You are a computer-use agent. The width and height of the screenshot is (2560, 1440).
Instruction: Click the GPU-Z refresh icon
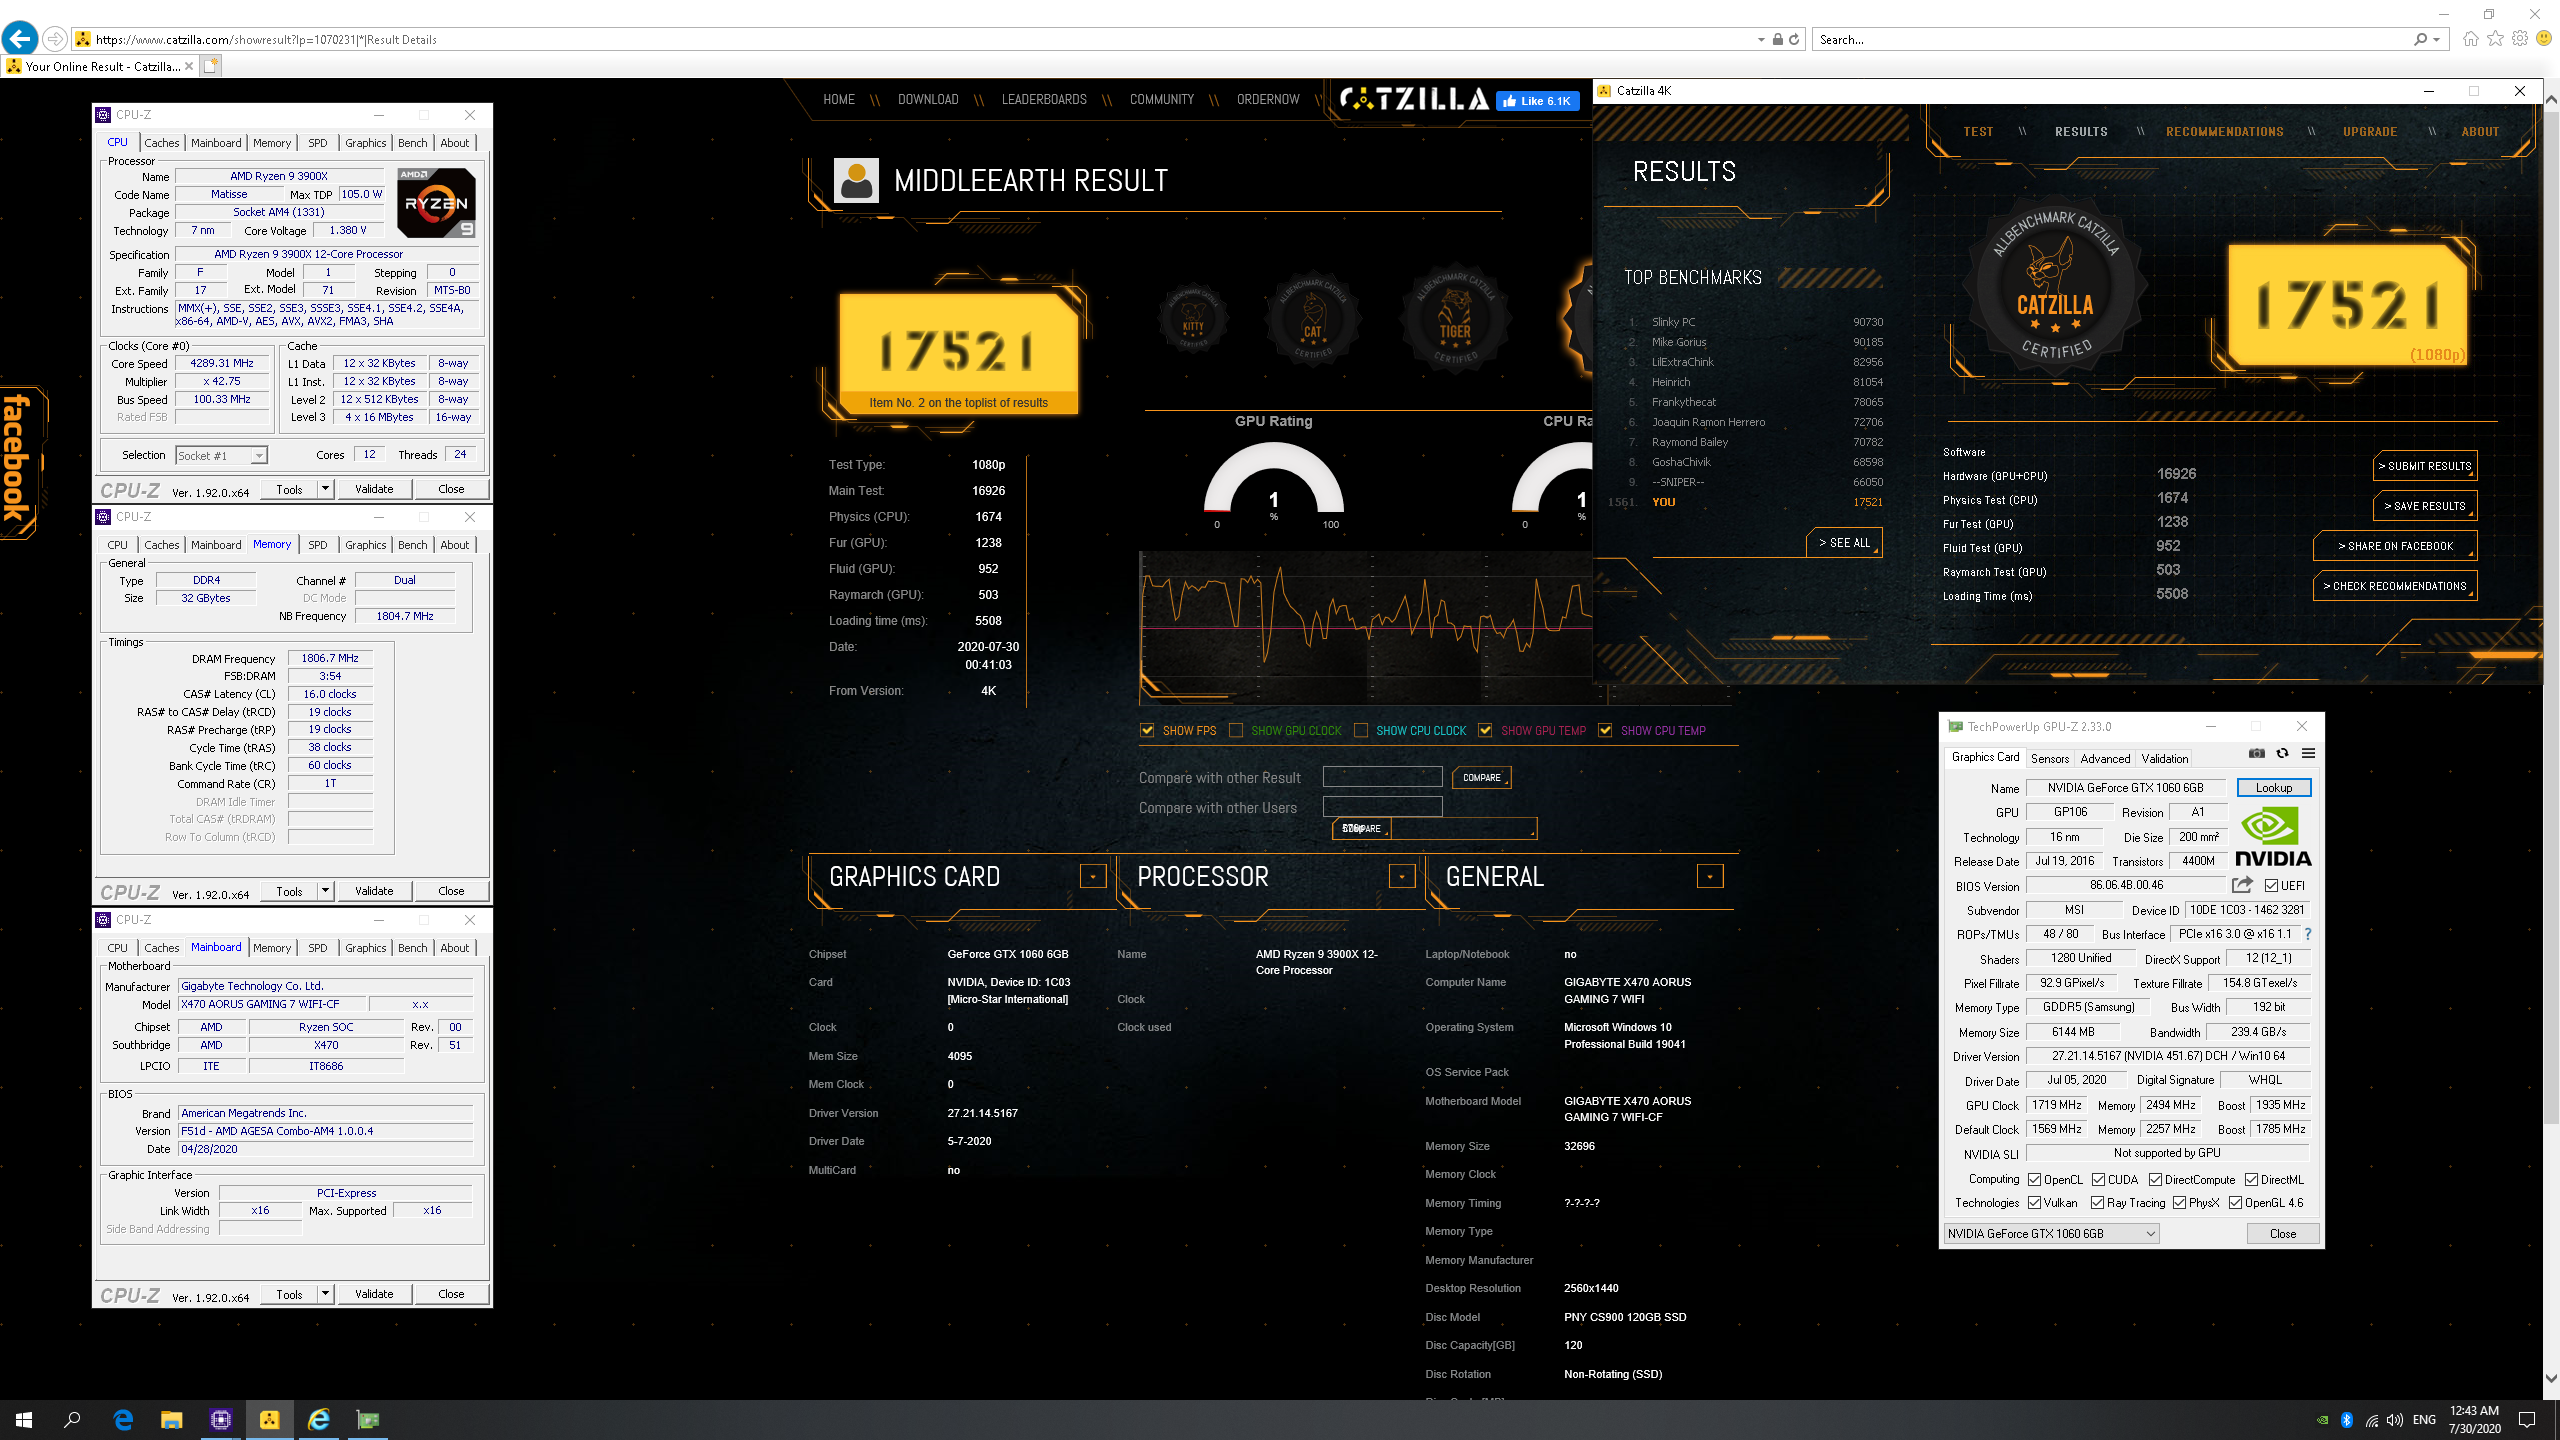(2282, 753)
